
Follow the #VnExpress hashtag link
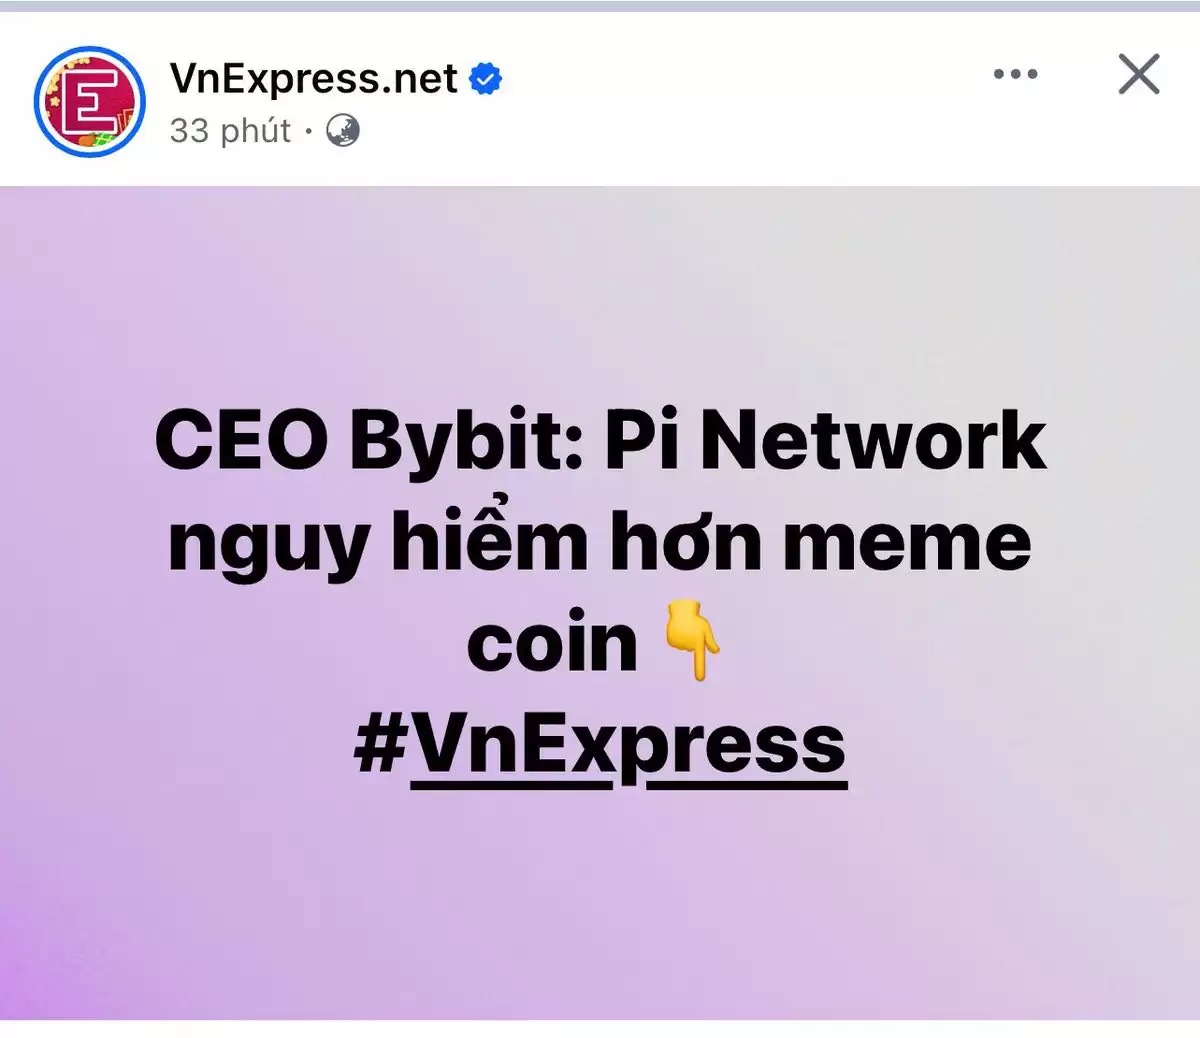[600, 748]
